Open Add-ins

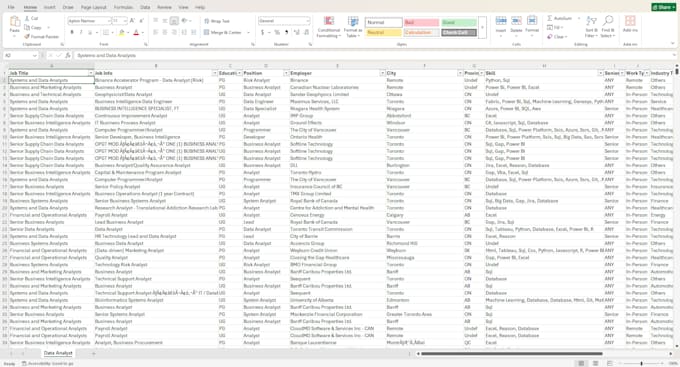[630, 24]
